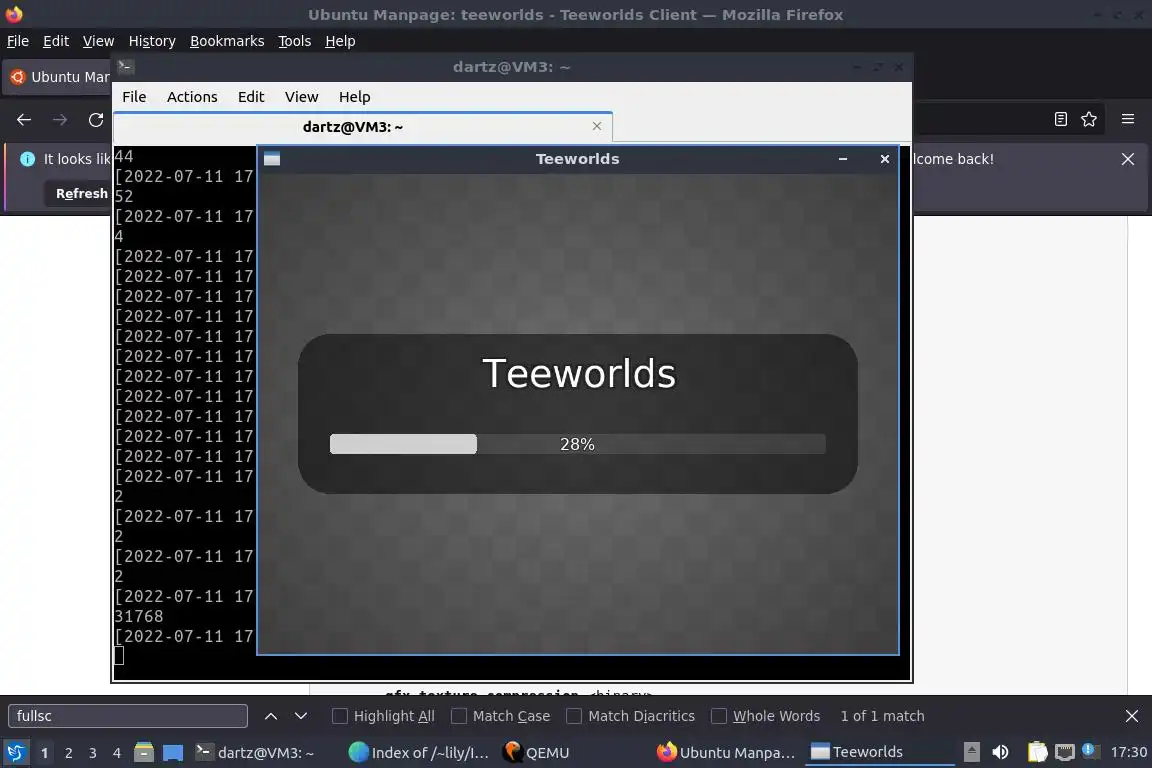Enable the Highlight All checkbox
1152x768 pixels.
click(x=339, y=716)
